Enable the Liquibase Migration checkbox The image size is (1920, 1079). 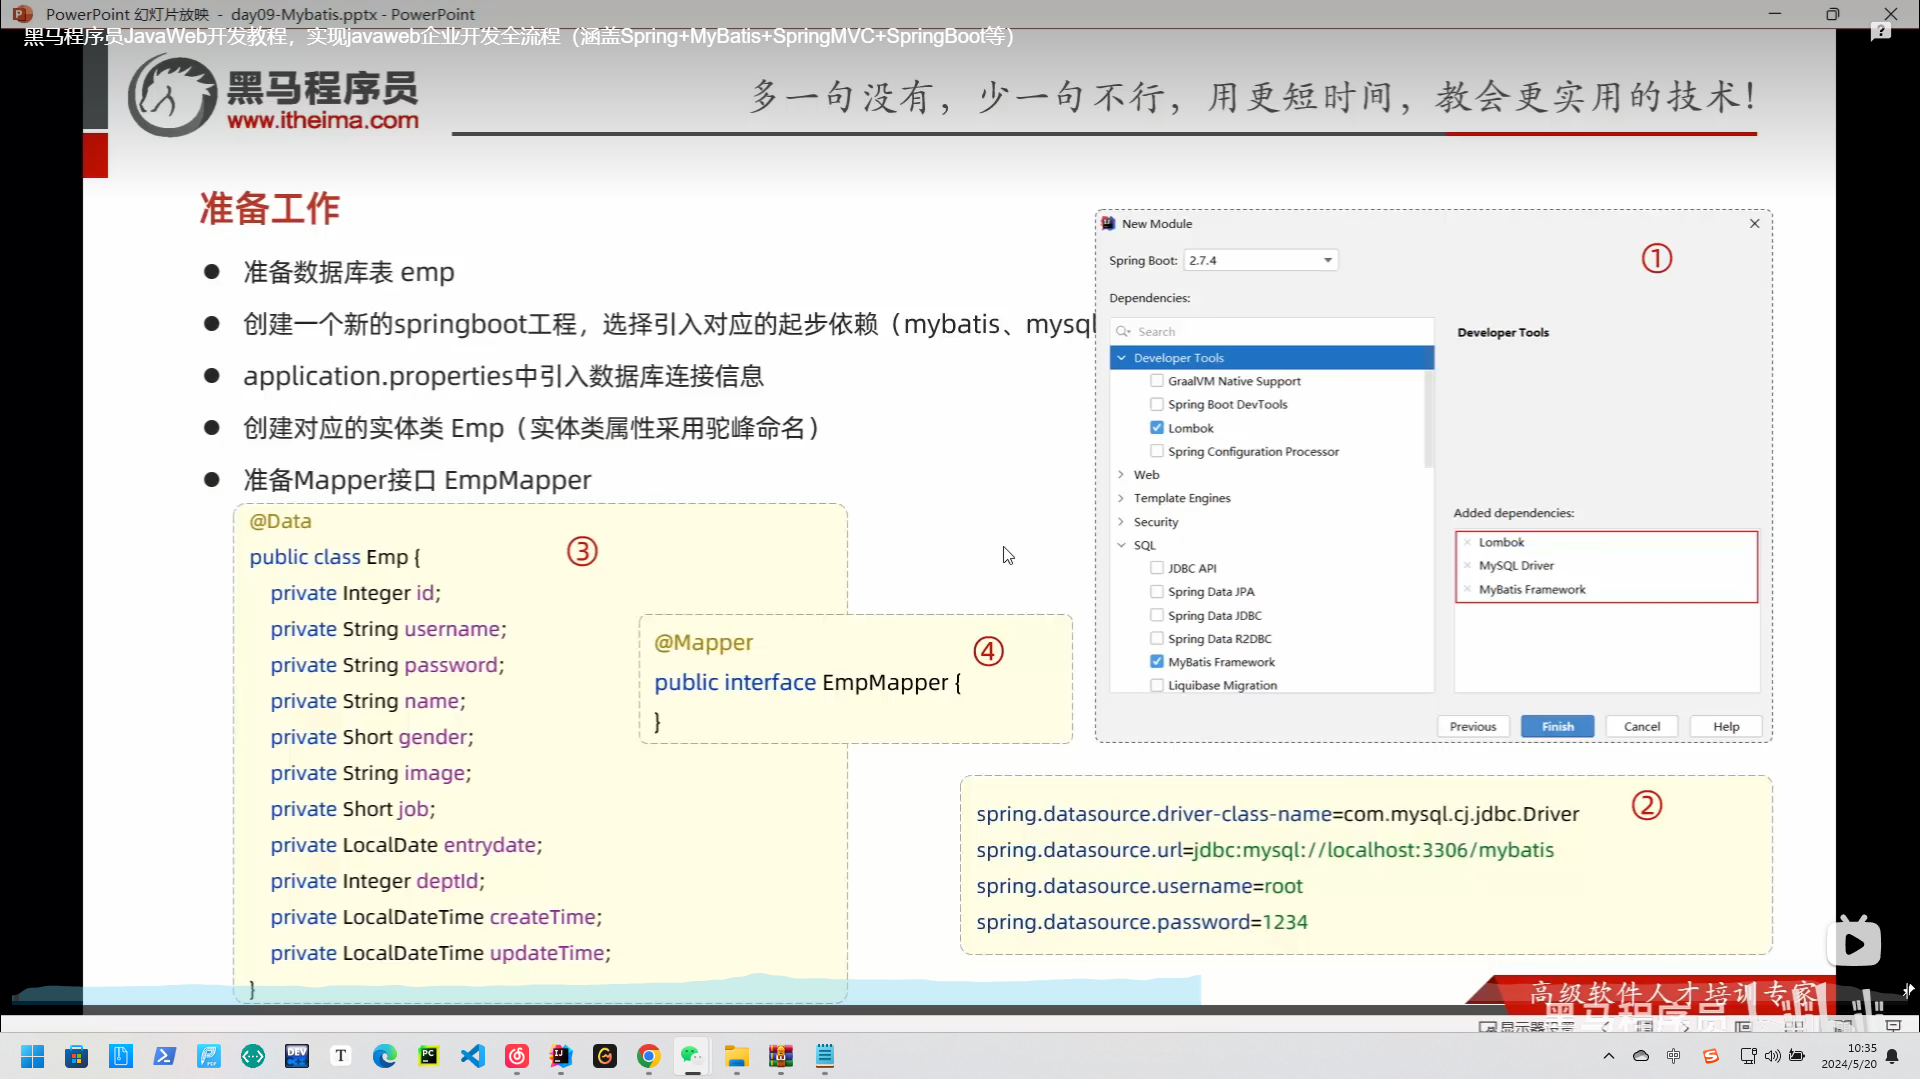[x=1157, y=685]
